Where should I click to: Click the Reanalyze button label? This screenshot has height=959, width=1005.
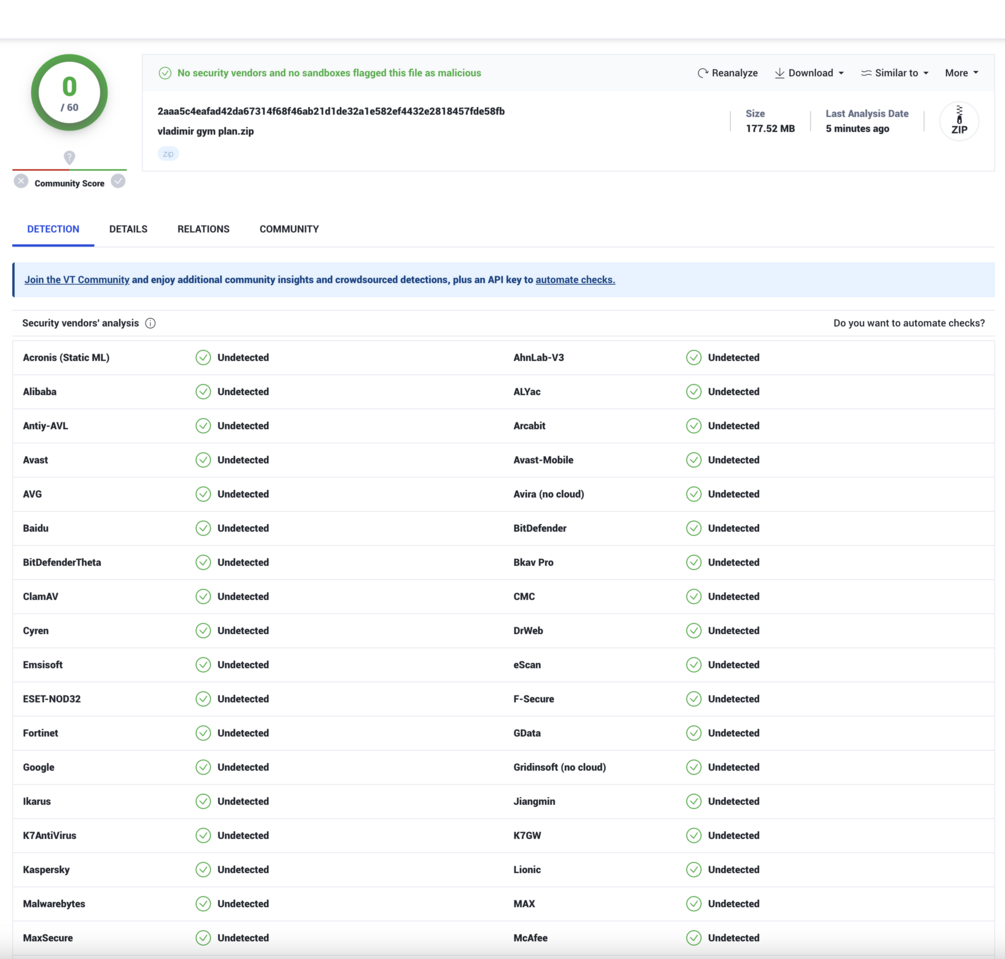(735, 73)
